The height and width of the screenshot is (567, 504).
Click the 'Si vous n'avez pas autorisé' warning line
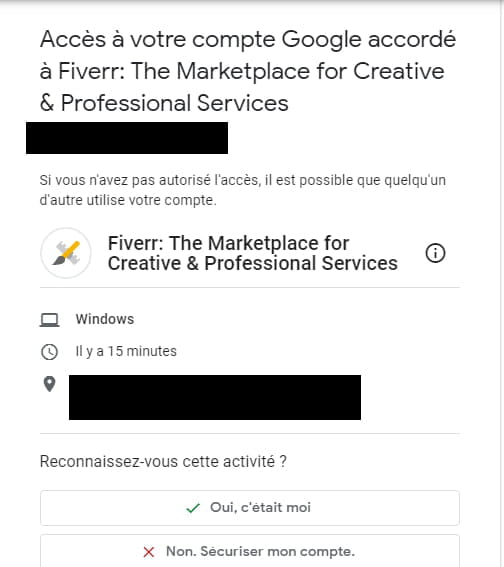[243, 180]
